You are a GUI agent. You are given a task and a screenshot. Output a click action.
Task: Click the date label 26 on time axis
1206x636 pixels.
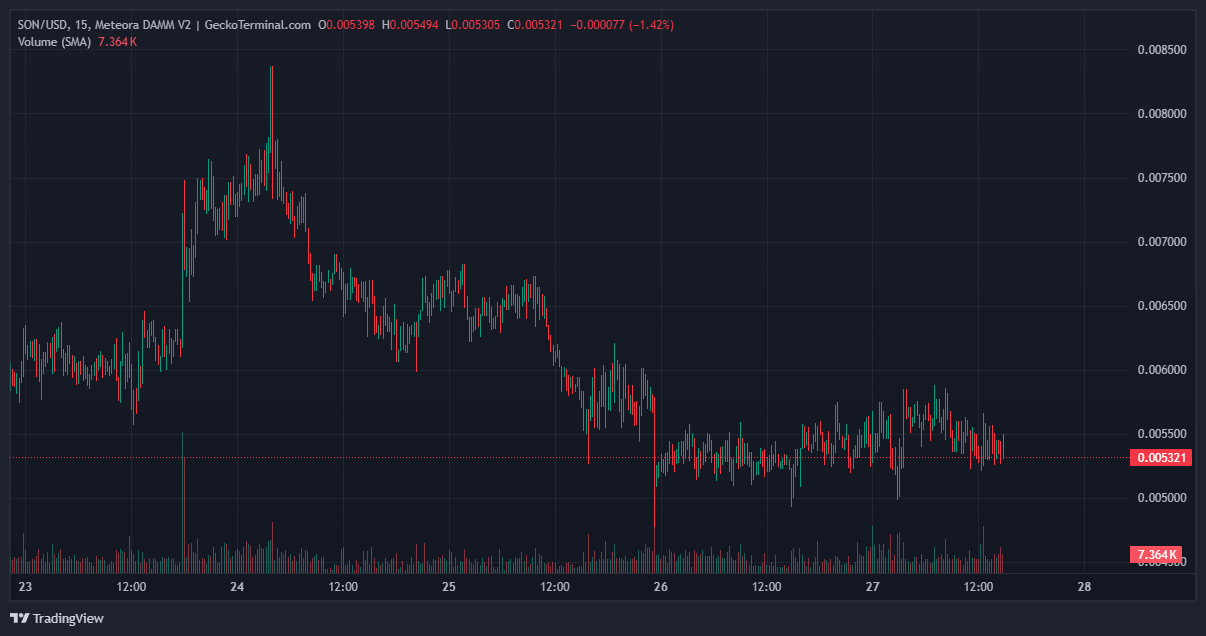click(661, 587)
